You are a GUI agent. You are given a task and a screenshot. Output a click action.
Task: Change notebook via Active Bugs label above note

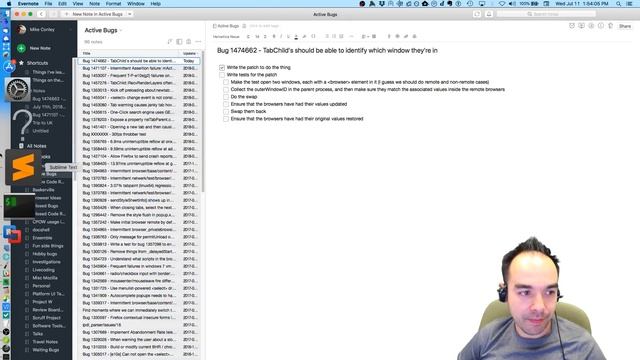click(226, 26)
